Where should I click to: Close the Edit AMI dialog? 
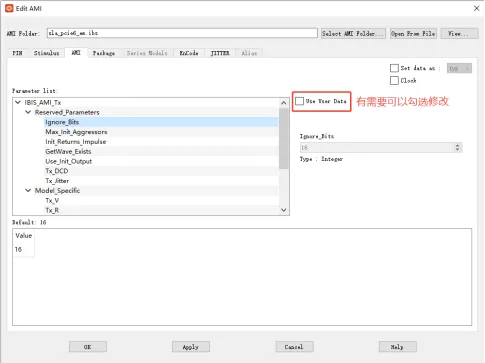(477, 8)
